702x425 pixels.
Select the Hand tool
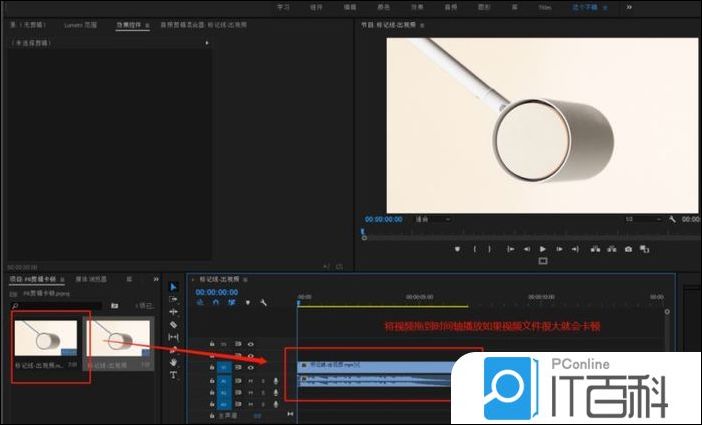tap(173, 362)
